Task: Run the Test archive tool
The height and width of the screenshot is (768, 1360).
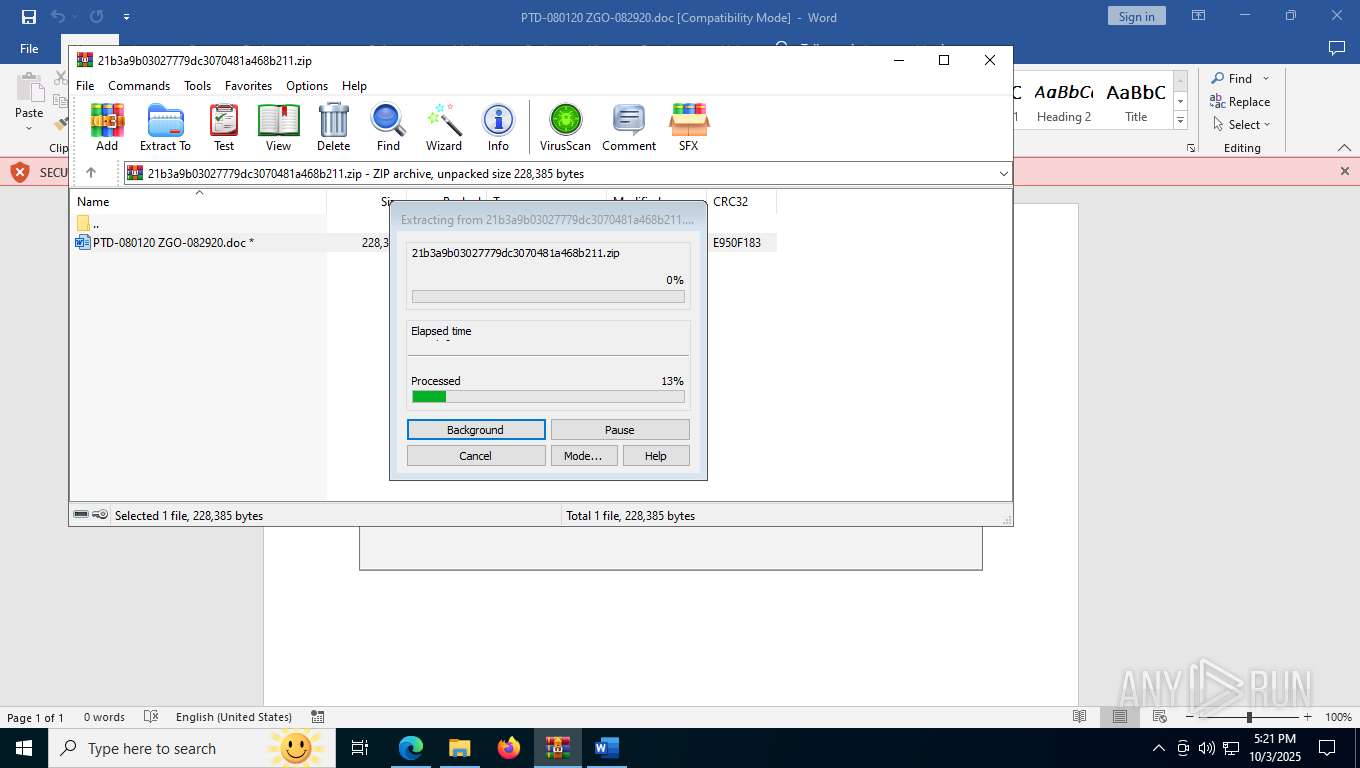Action: pos(224,127)
